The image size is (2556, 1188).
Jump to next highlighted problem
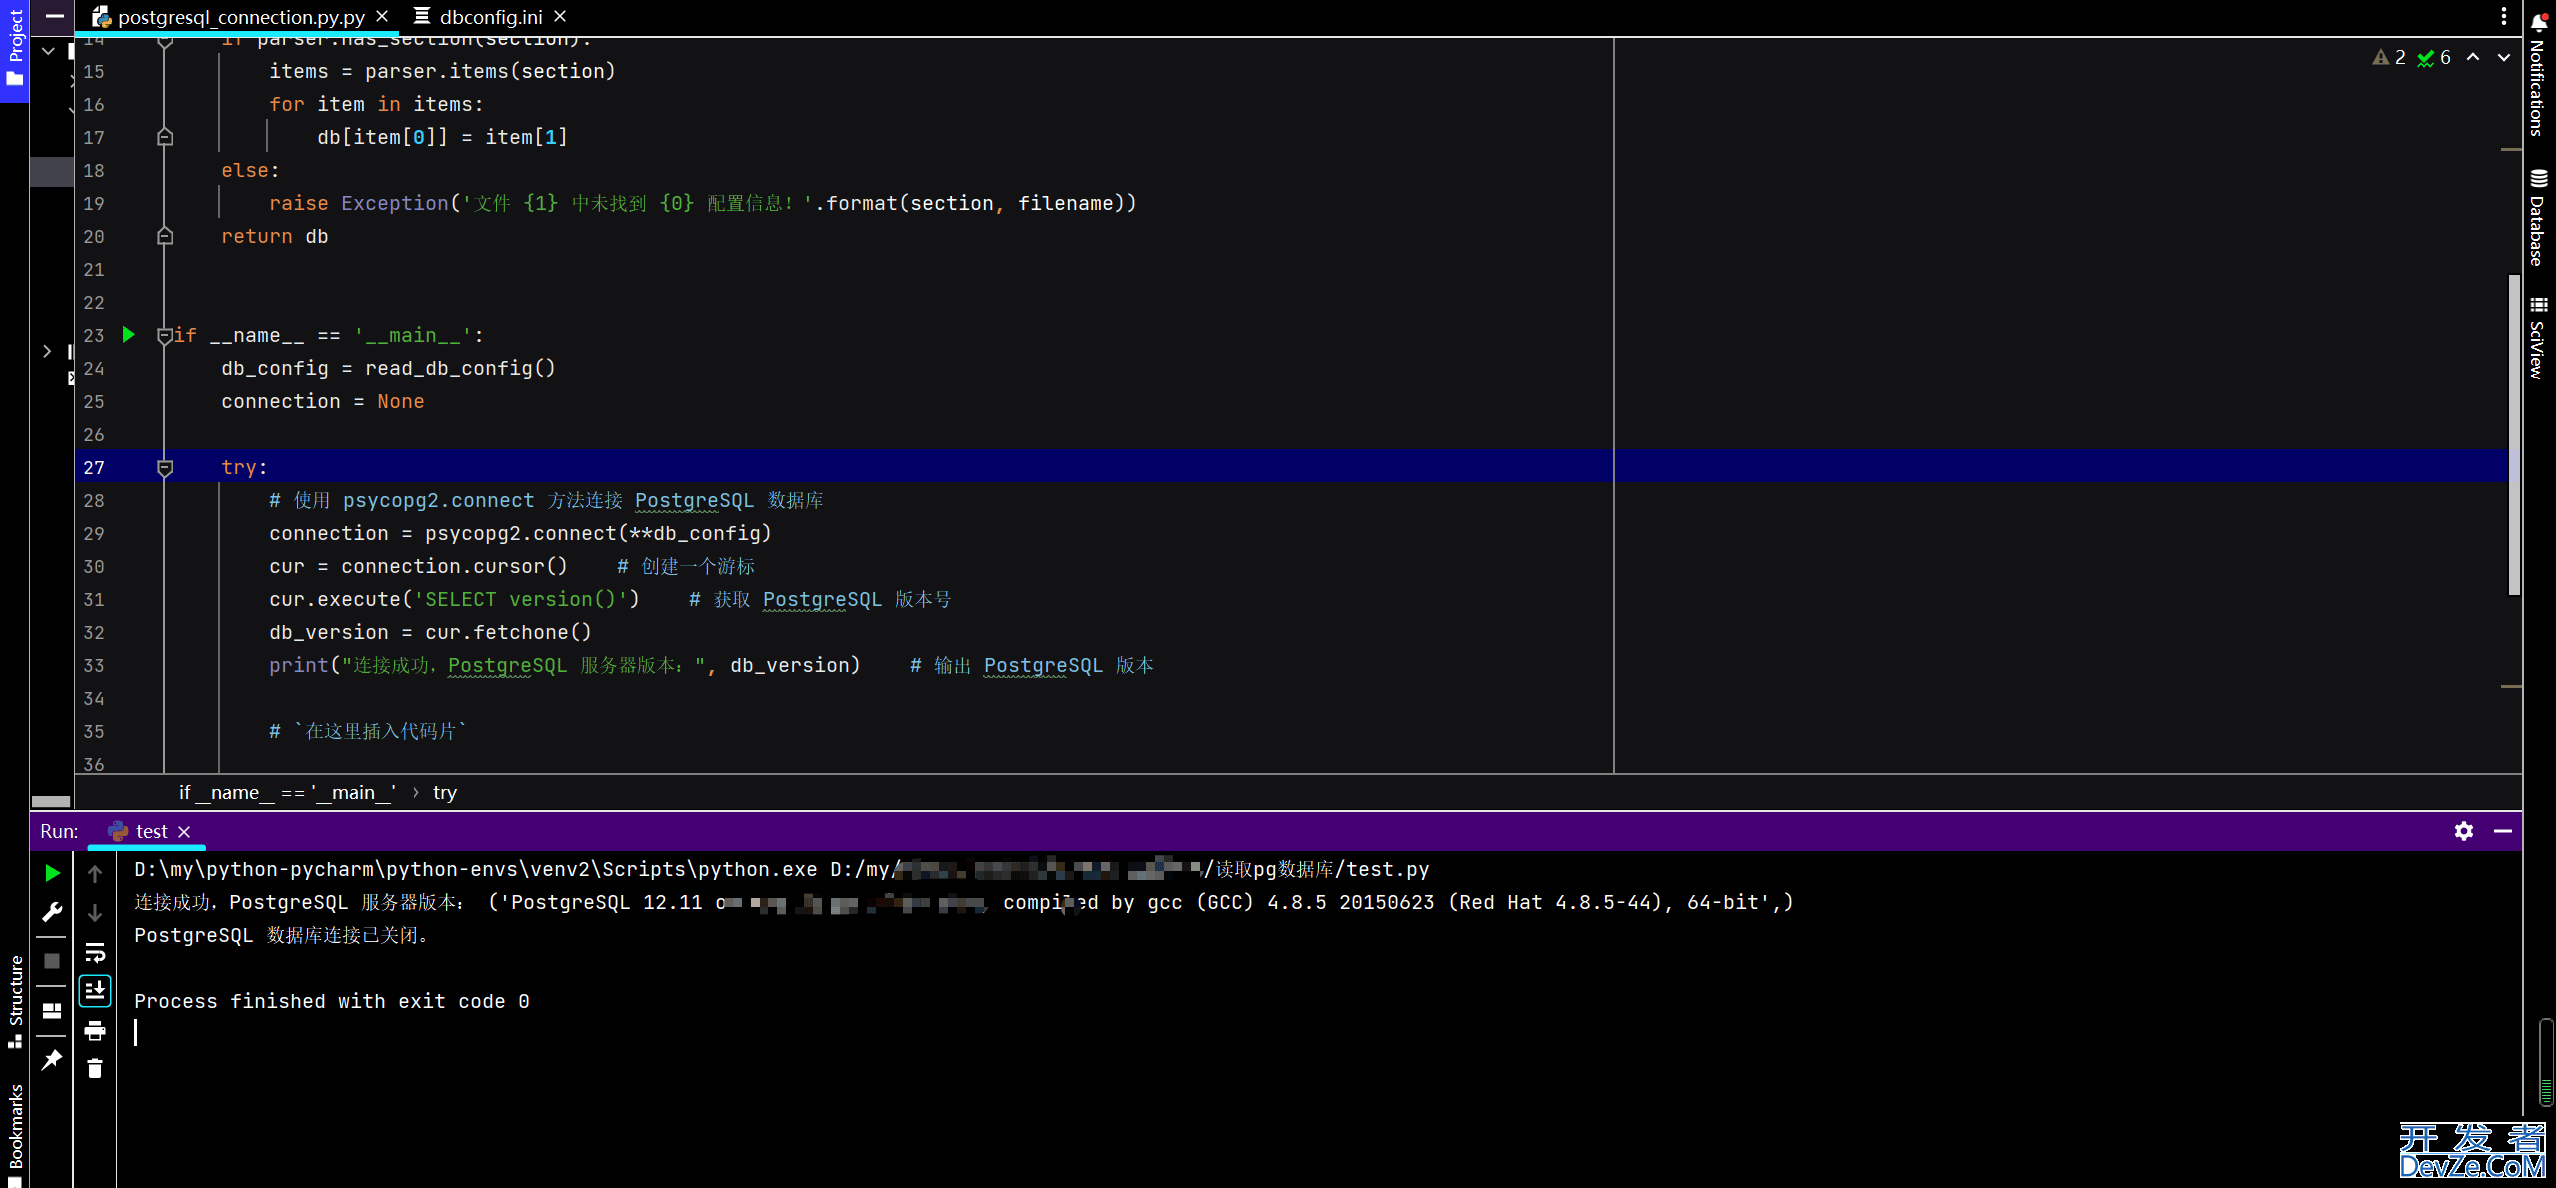click(2504, 58)
